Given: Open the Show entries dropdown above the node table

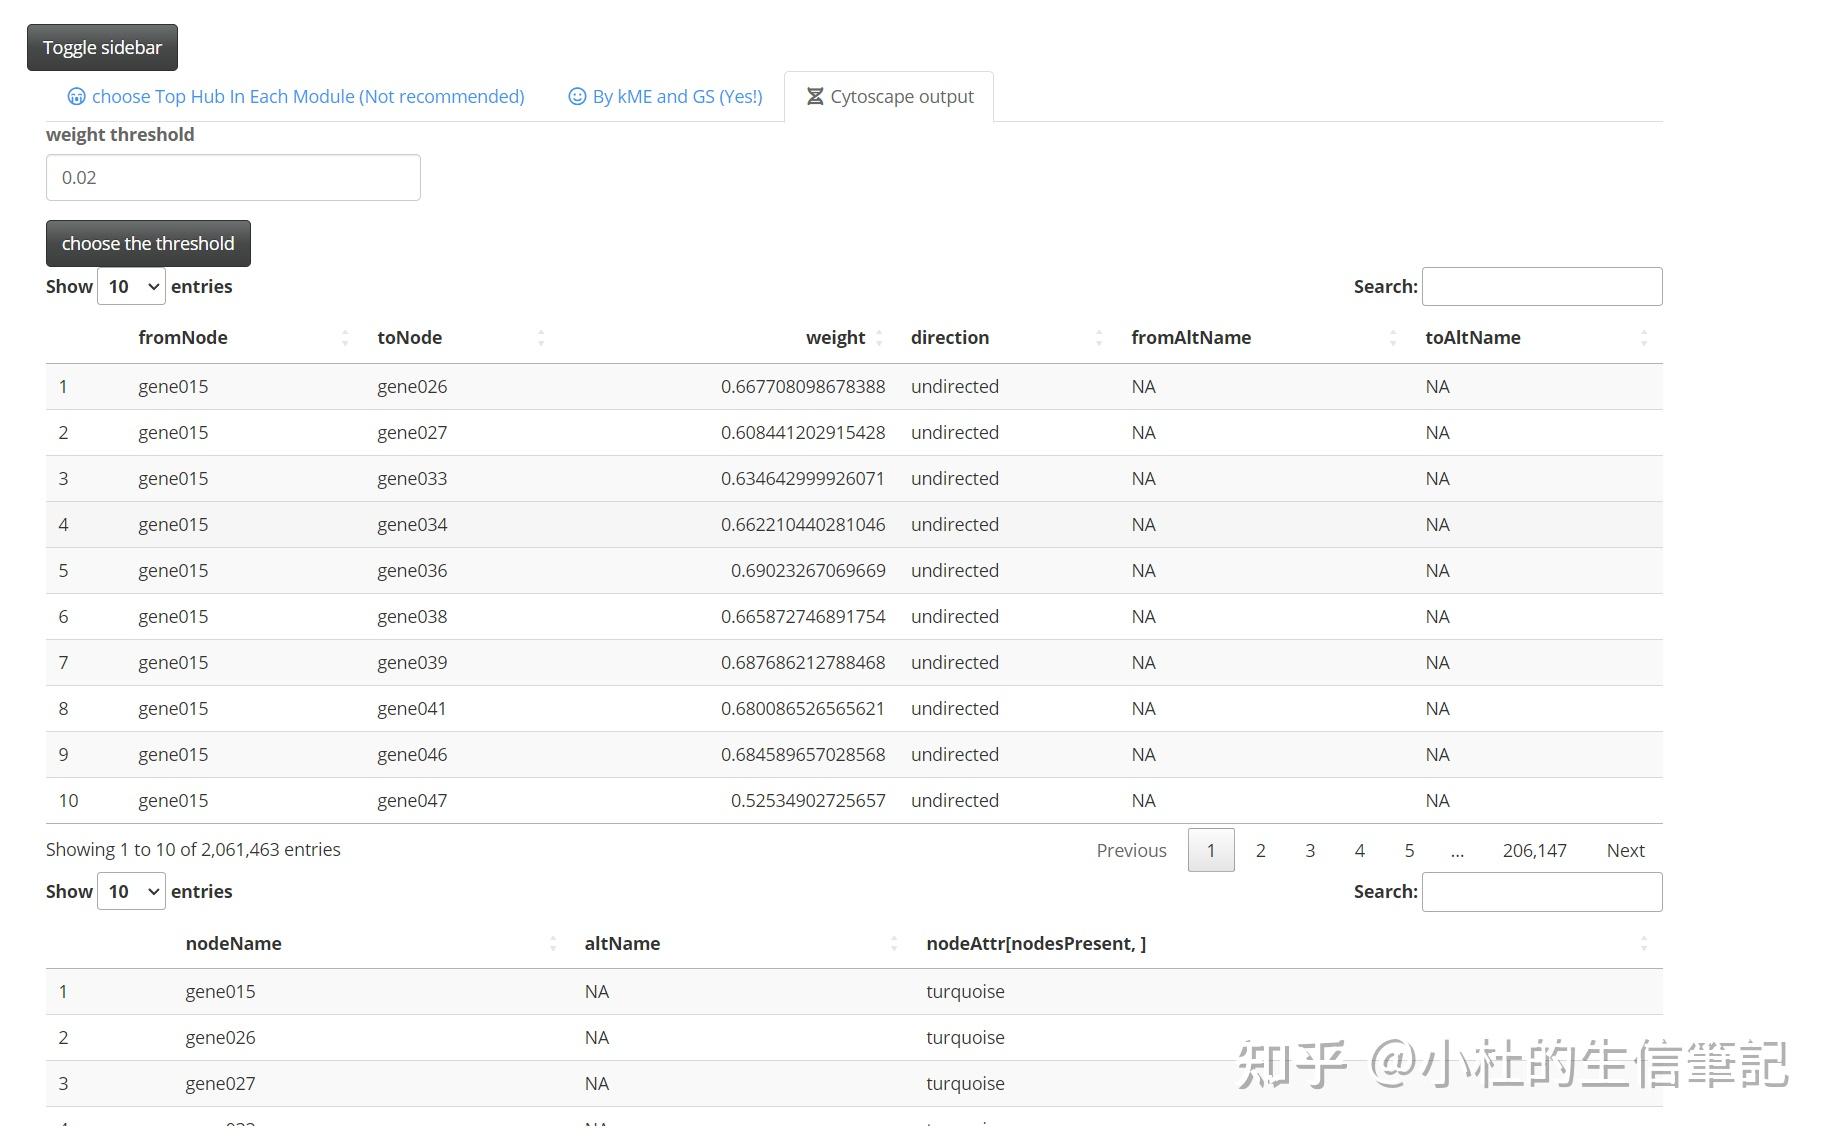Looking at the screenshot, I should click(x=130, y=891).
